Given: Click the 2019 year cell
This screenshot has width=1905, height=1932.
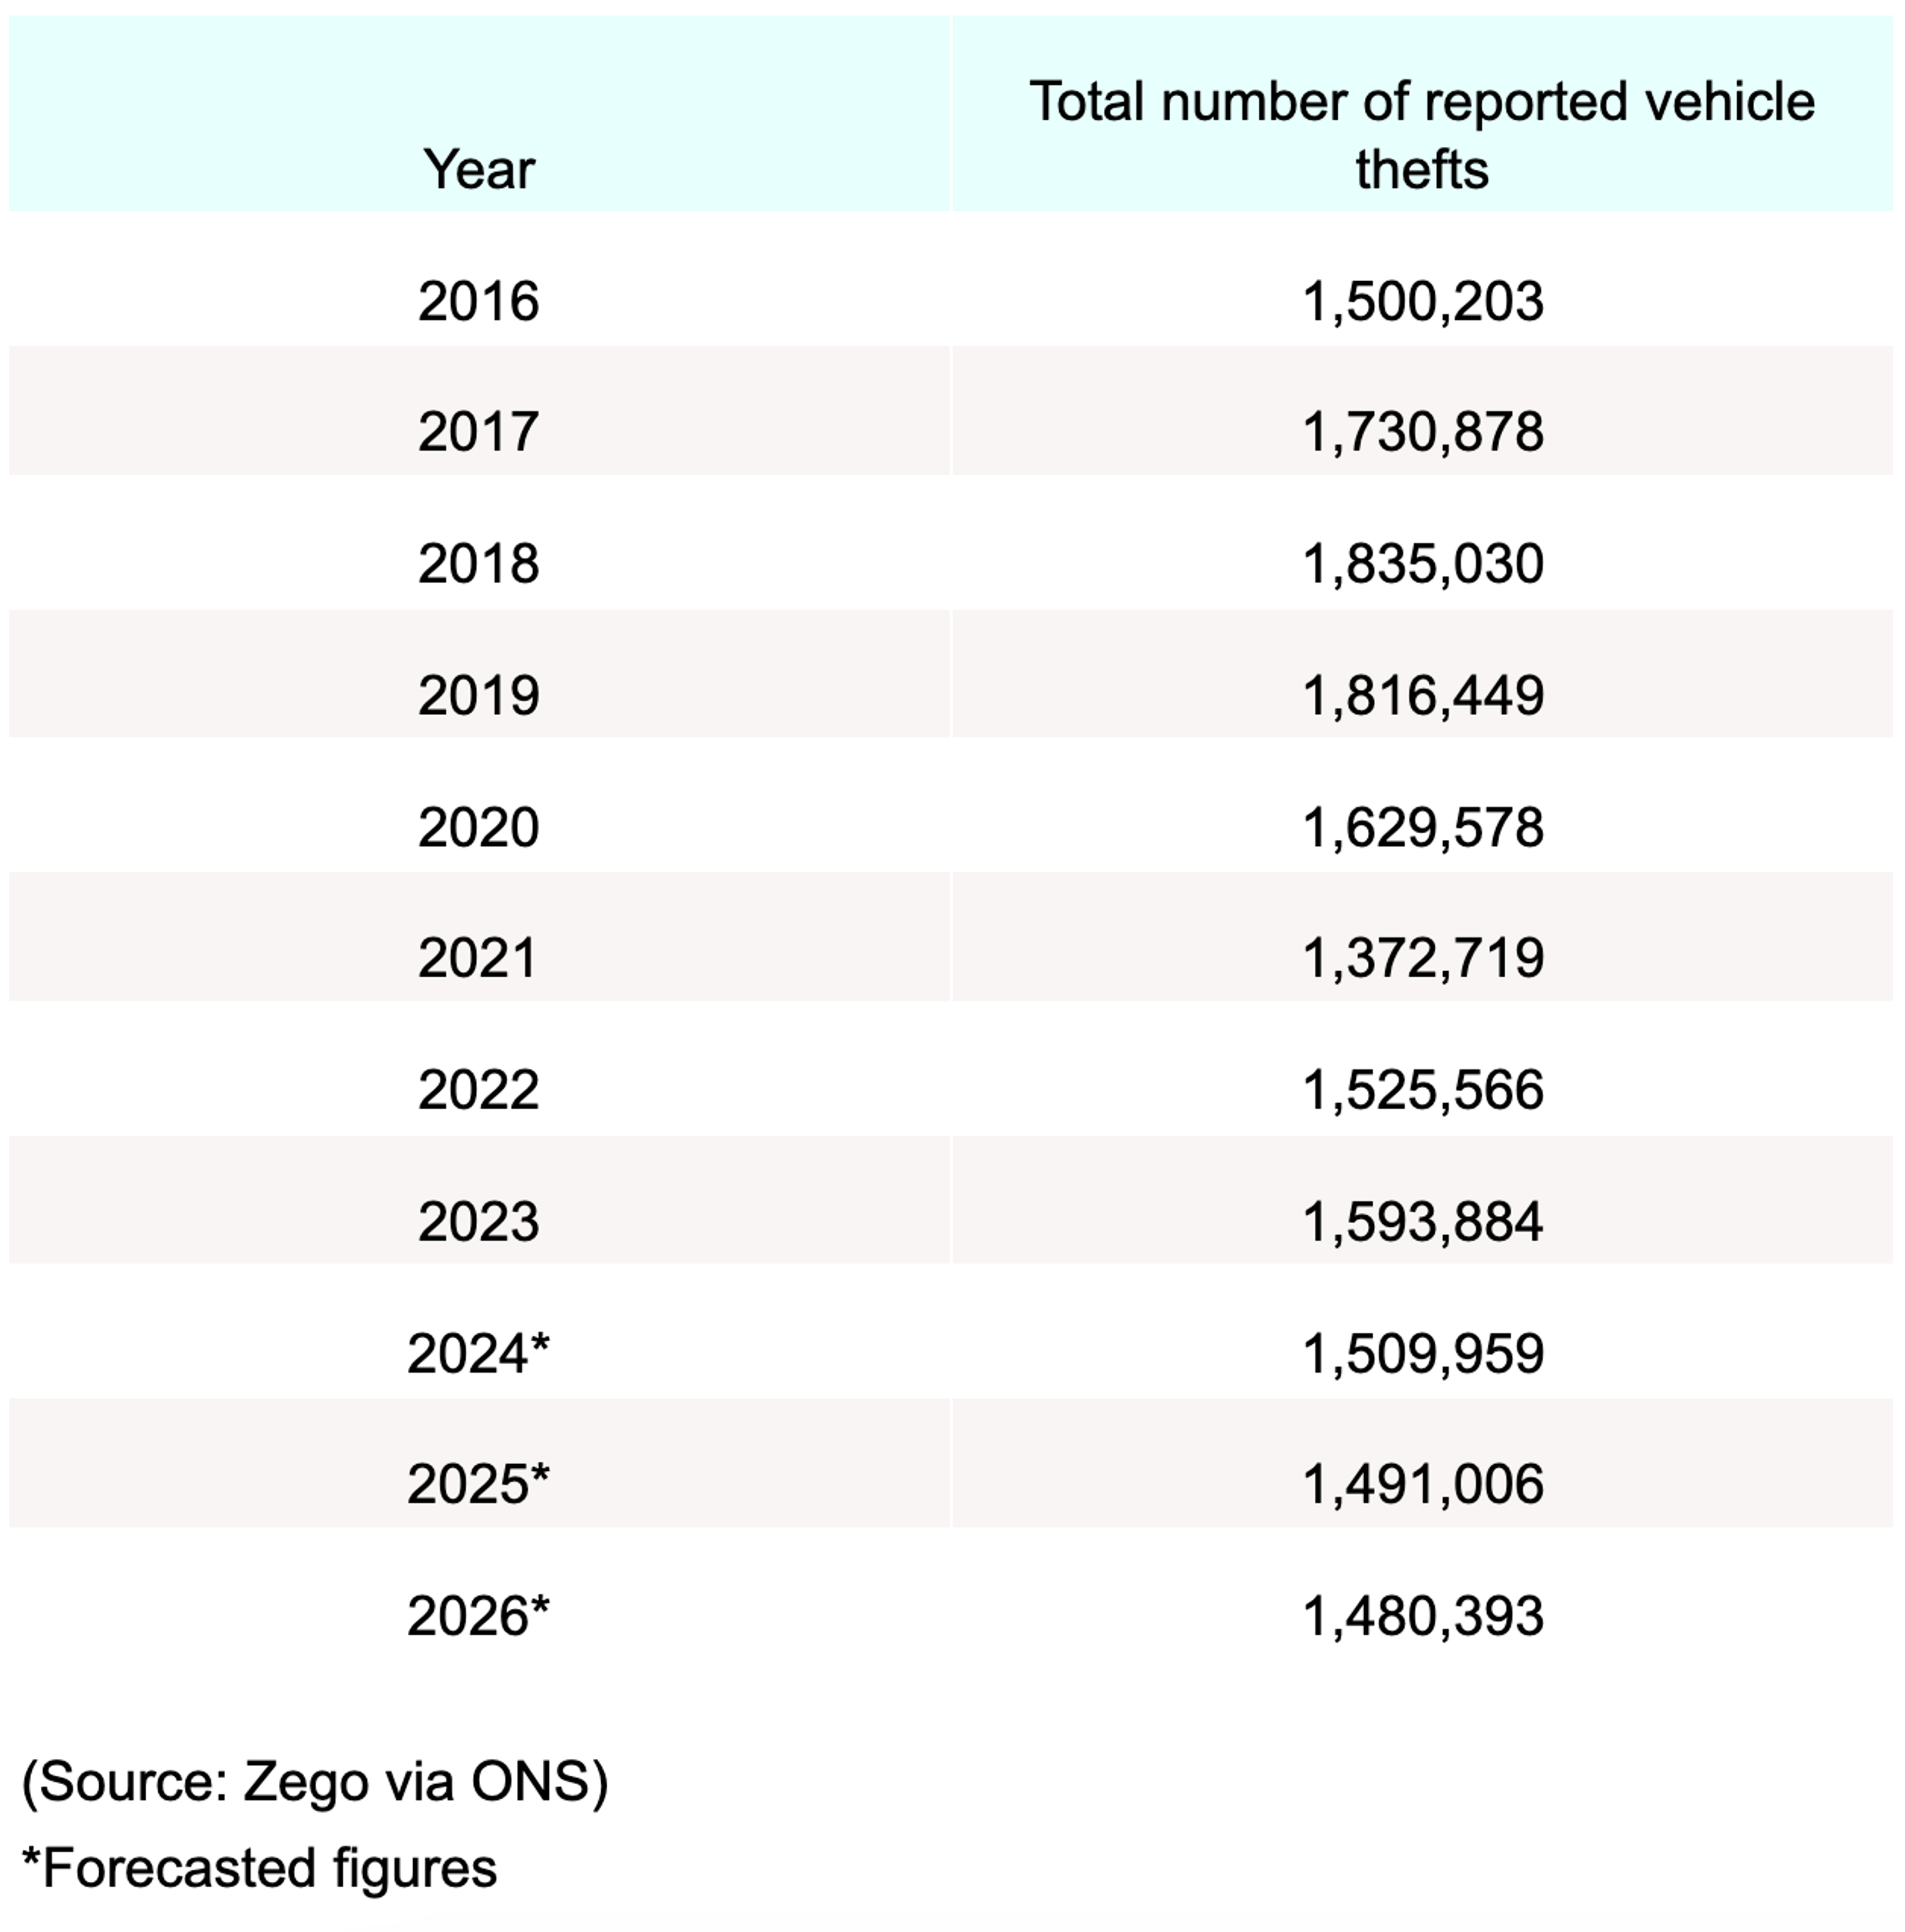Looking at the screenshot, I should (x=478, y=695).
